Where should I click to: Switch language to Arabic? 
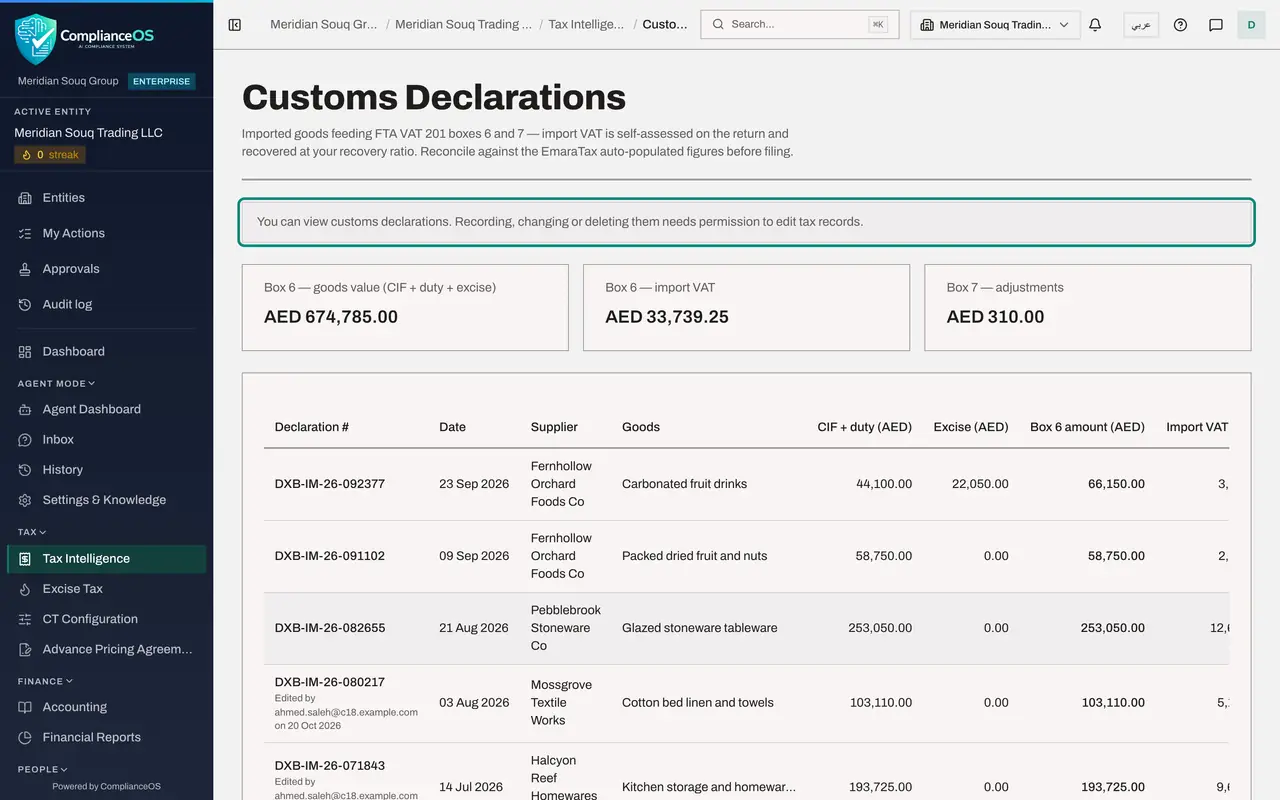pyautogui.click(x=1141, y=25)
